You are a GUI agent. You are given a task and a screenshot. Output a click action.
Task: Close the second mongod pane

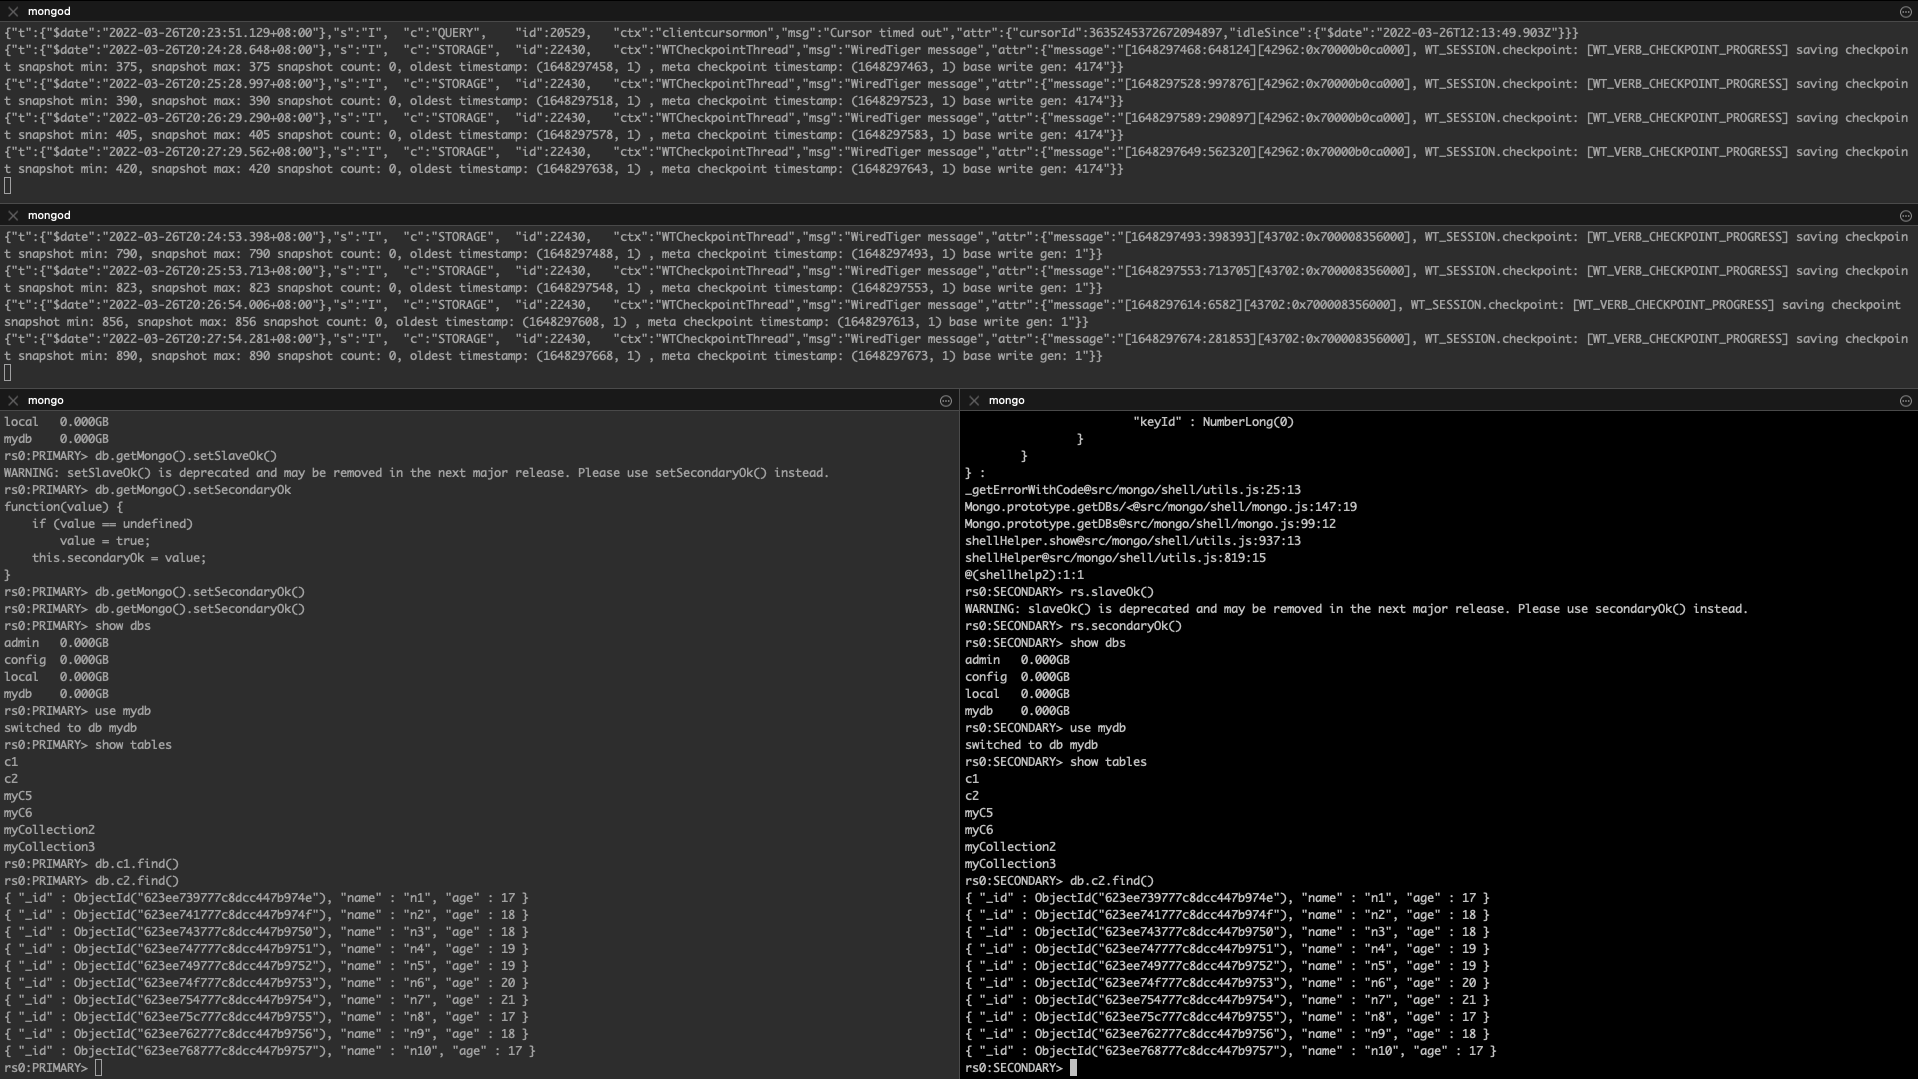[x=13, y=215]
